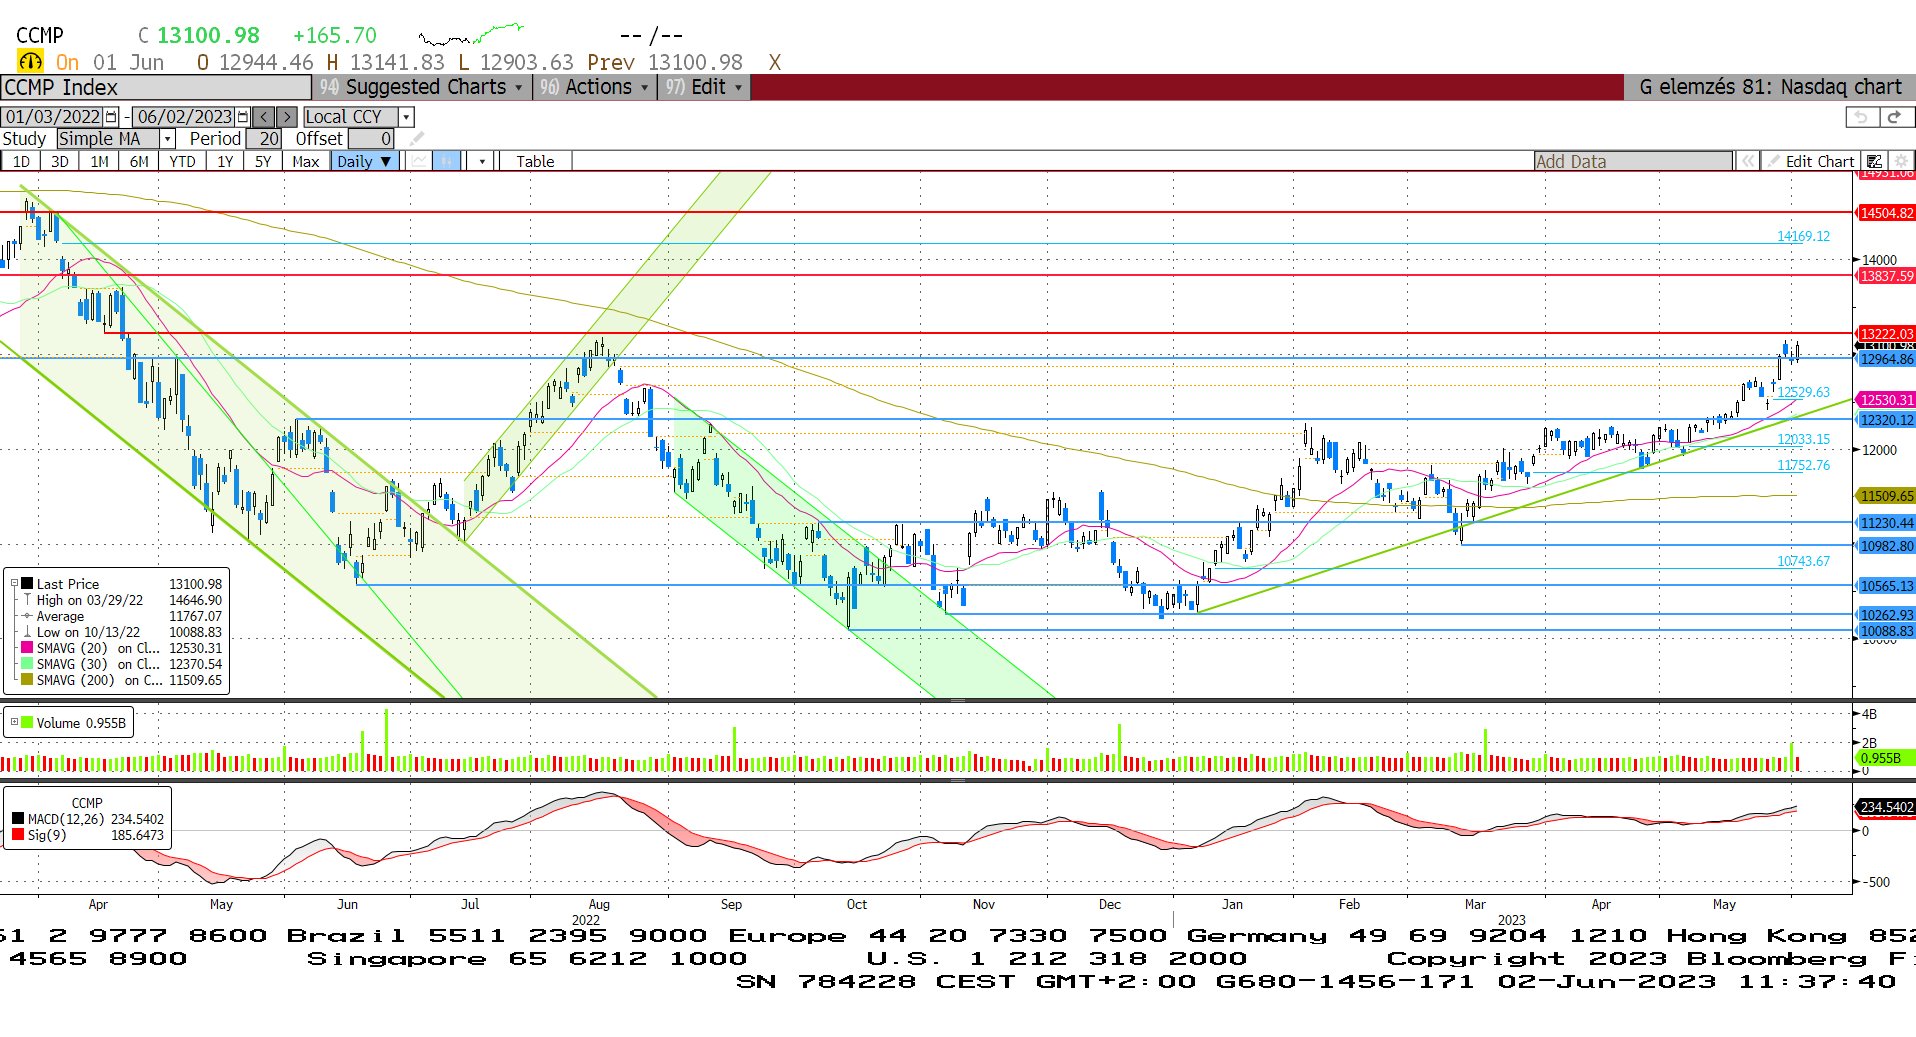Click the end date field 06/02/2023
This screenshot has height=1037, width=1916.
click(184, 117)
